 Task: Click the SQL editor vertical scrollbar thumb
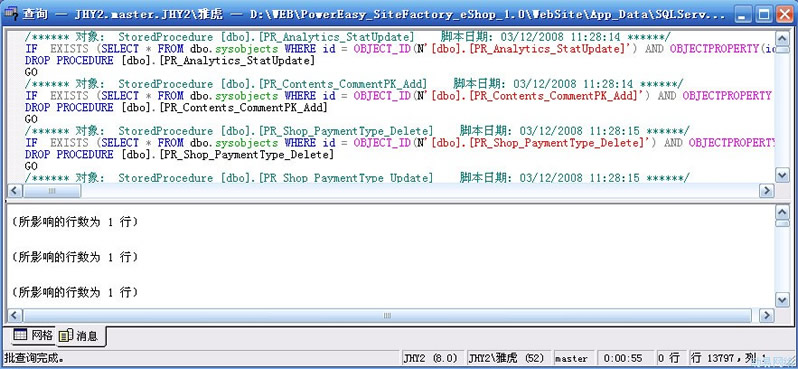tap(782, 49)
